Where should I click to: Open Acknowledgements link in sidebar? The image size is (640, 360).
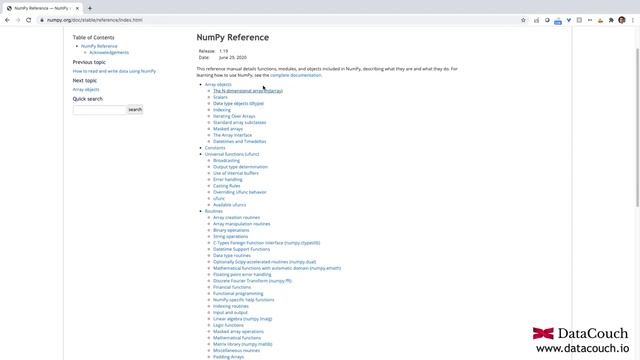pos(109,52)
